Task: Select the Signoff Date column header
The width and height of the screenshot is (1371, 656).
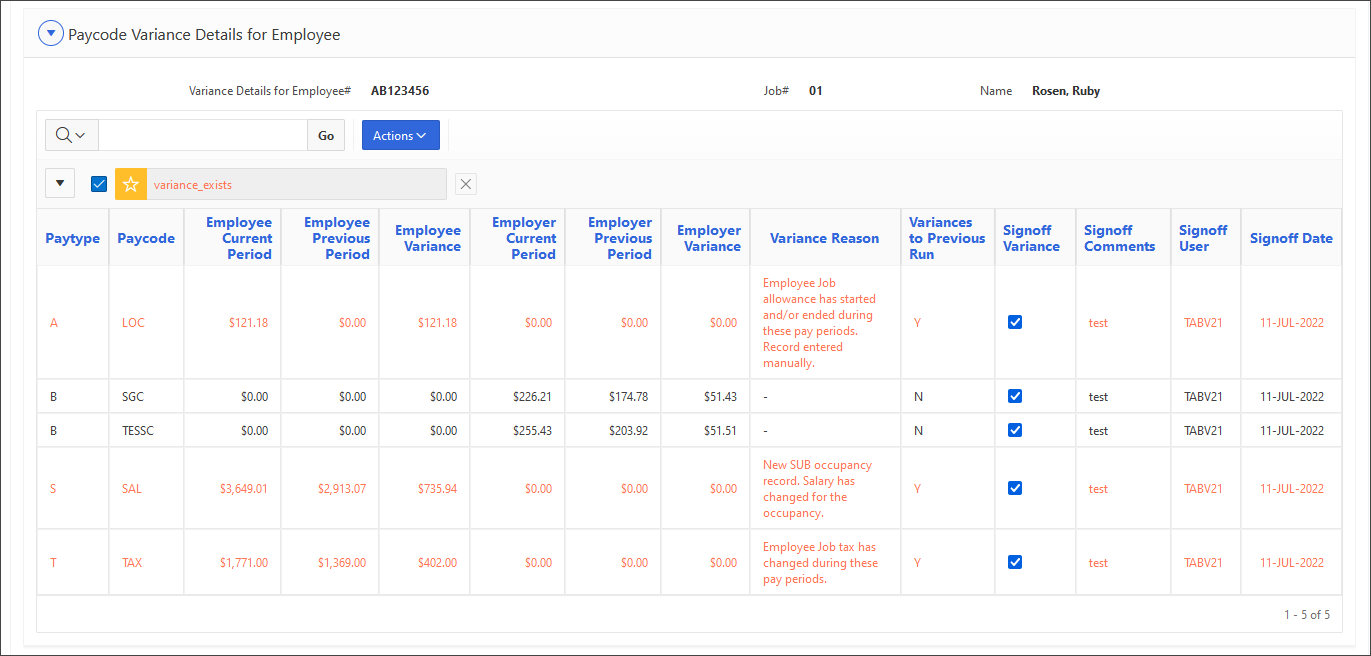Action: [1291, 238]
